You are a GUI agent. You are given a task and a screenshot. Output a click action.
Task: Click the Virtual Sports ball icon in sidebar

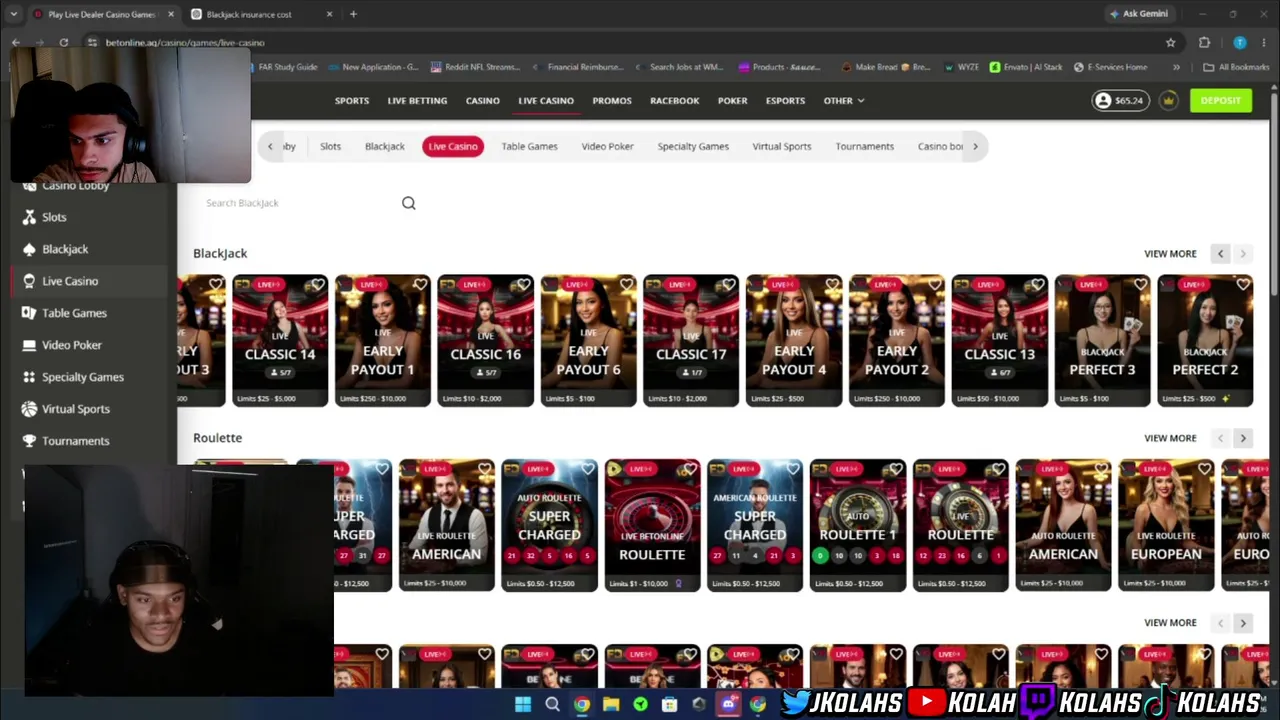[29, 409]
